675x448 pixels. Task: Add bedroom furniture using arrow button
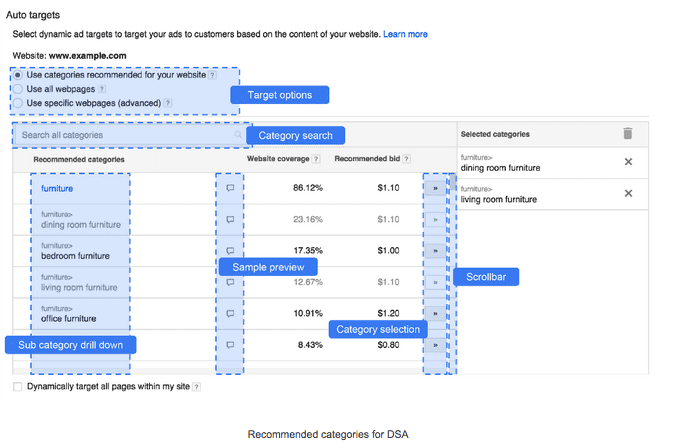(x=435, y=251)
